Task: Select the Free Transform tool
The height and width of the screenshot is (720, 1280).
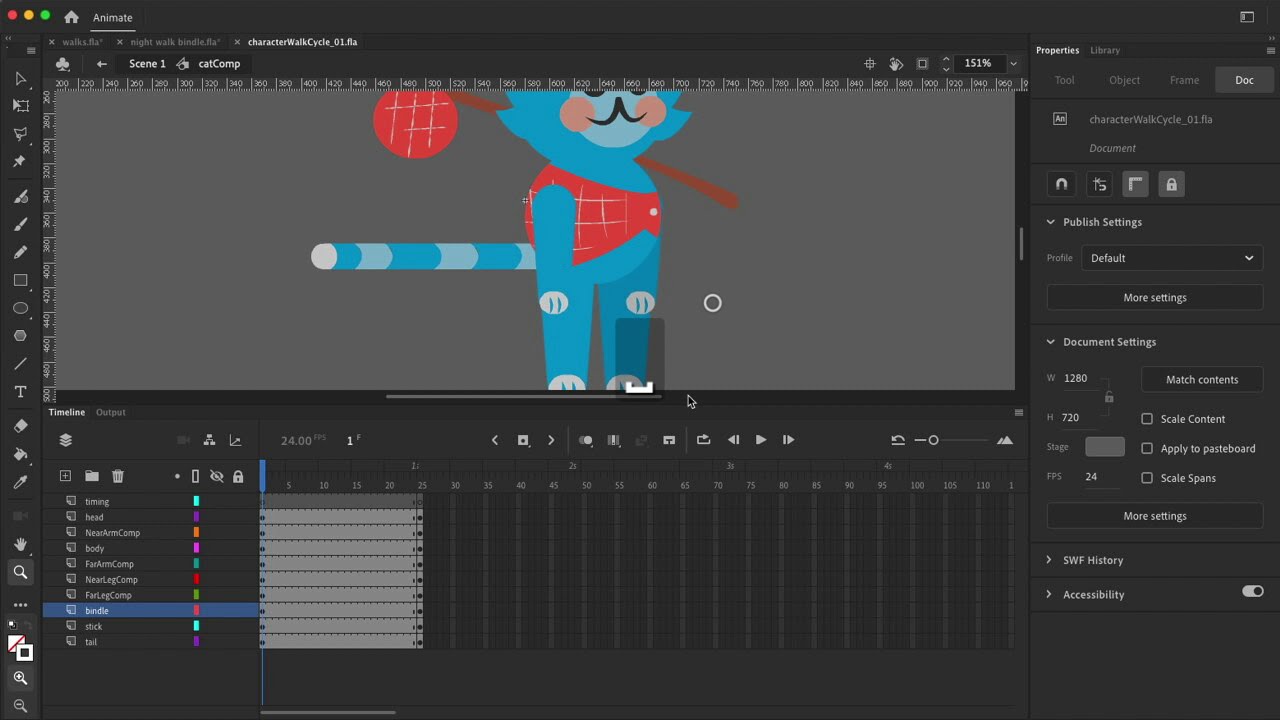Action: click(20, 105)
